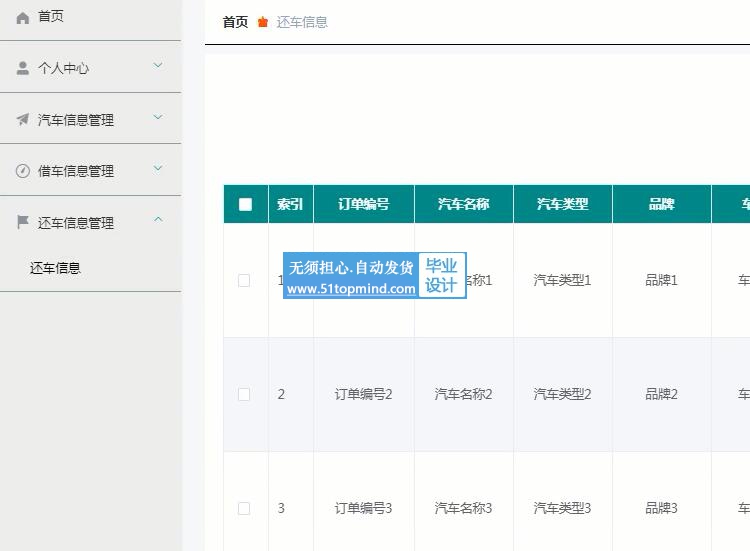Check the checkbox for row 2

point(244,395)
